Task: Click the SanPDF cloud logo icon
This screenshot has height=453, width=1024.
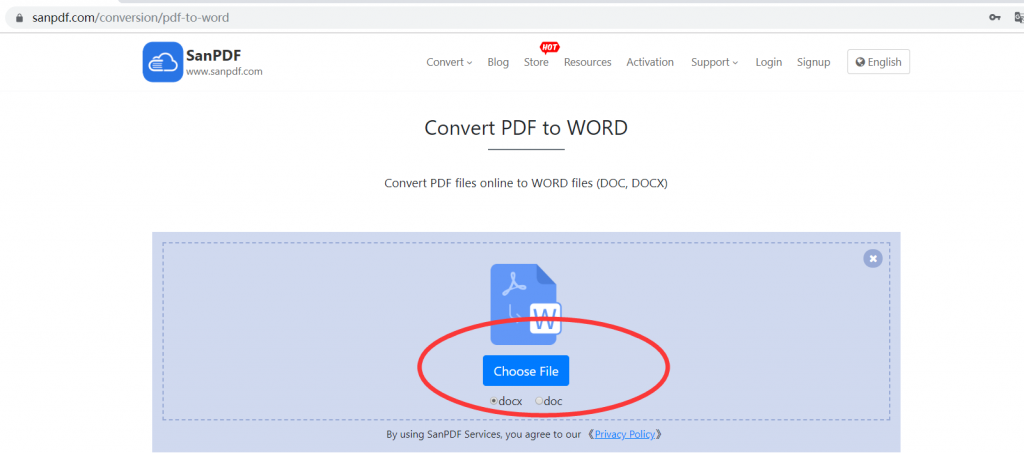Action: point(163,62)
